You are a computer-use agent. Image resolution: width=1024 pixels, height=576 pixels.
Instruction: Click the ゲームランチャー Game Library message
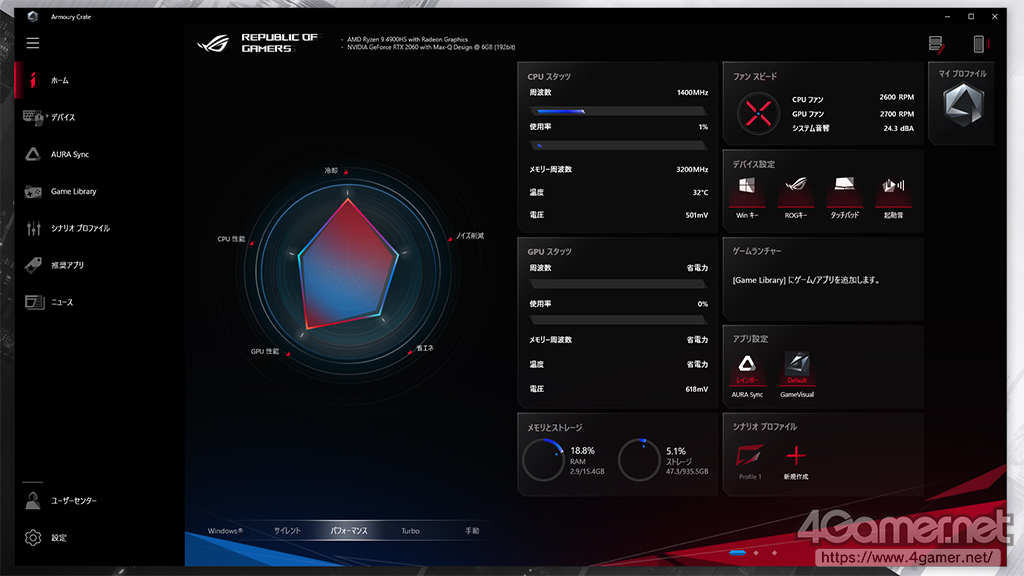(807, 280)
